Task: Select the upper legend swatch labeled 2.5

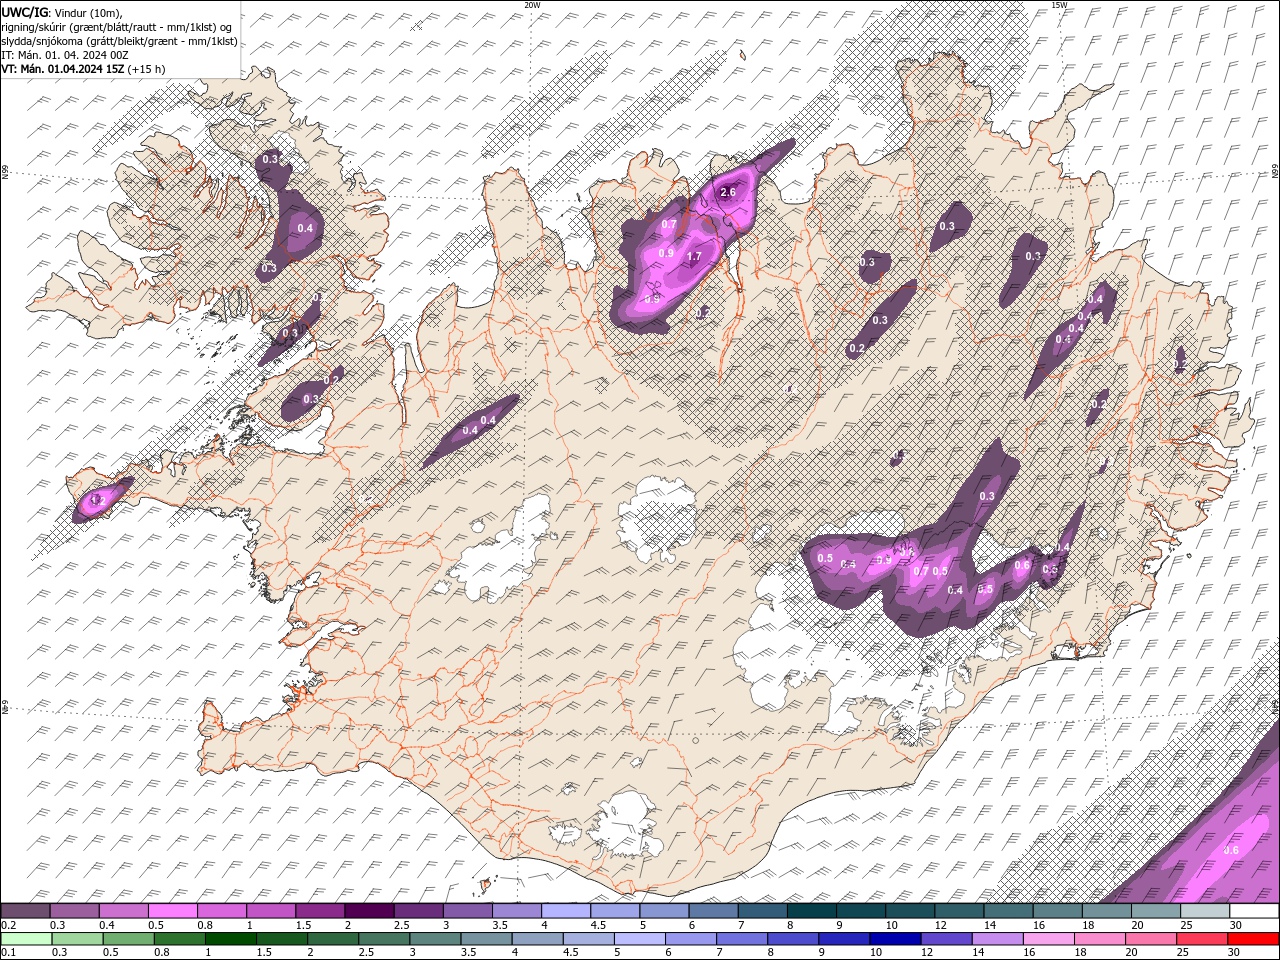Action: (x=419, y=911)
